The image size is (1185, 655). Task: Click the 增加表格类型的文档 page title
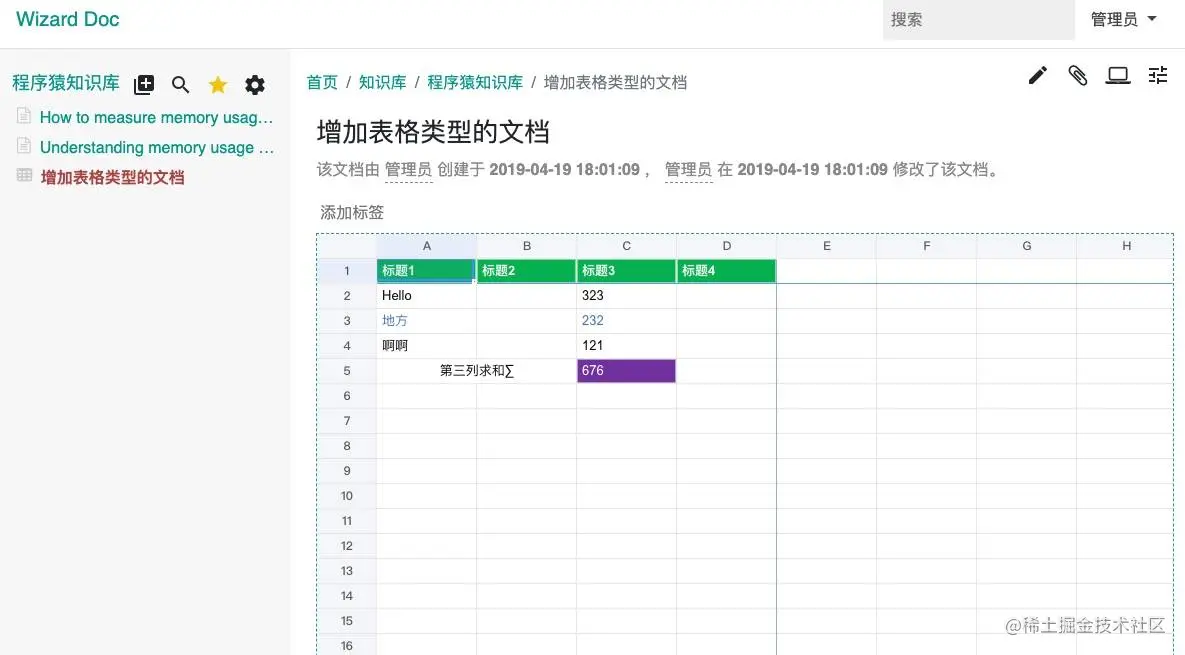(x=433, y=132)
